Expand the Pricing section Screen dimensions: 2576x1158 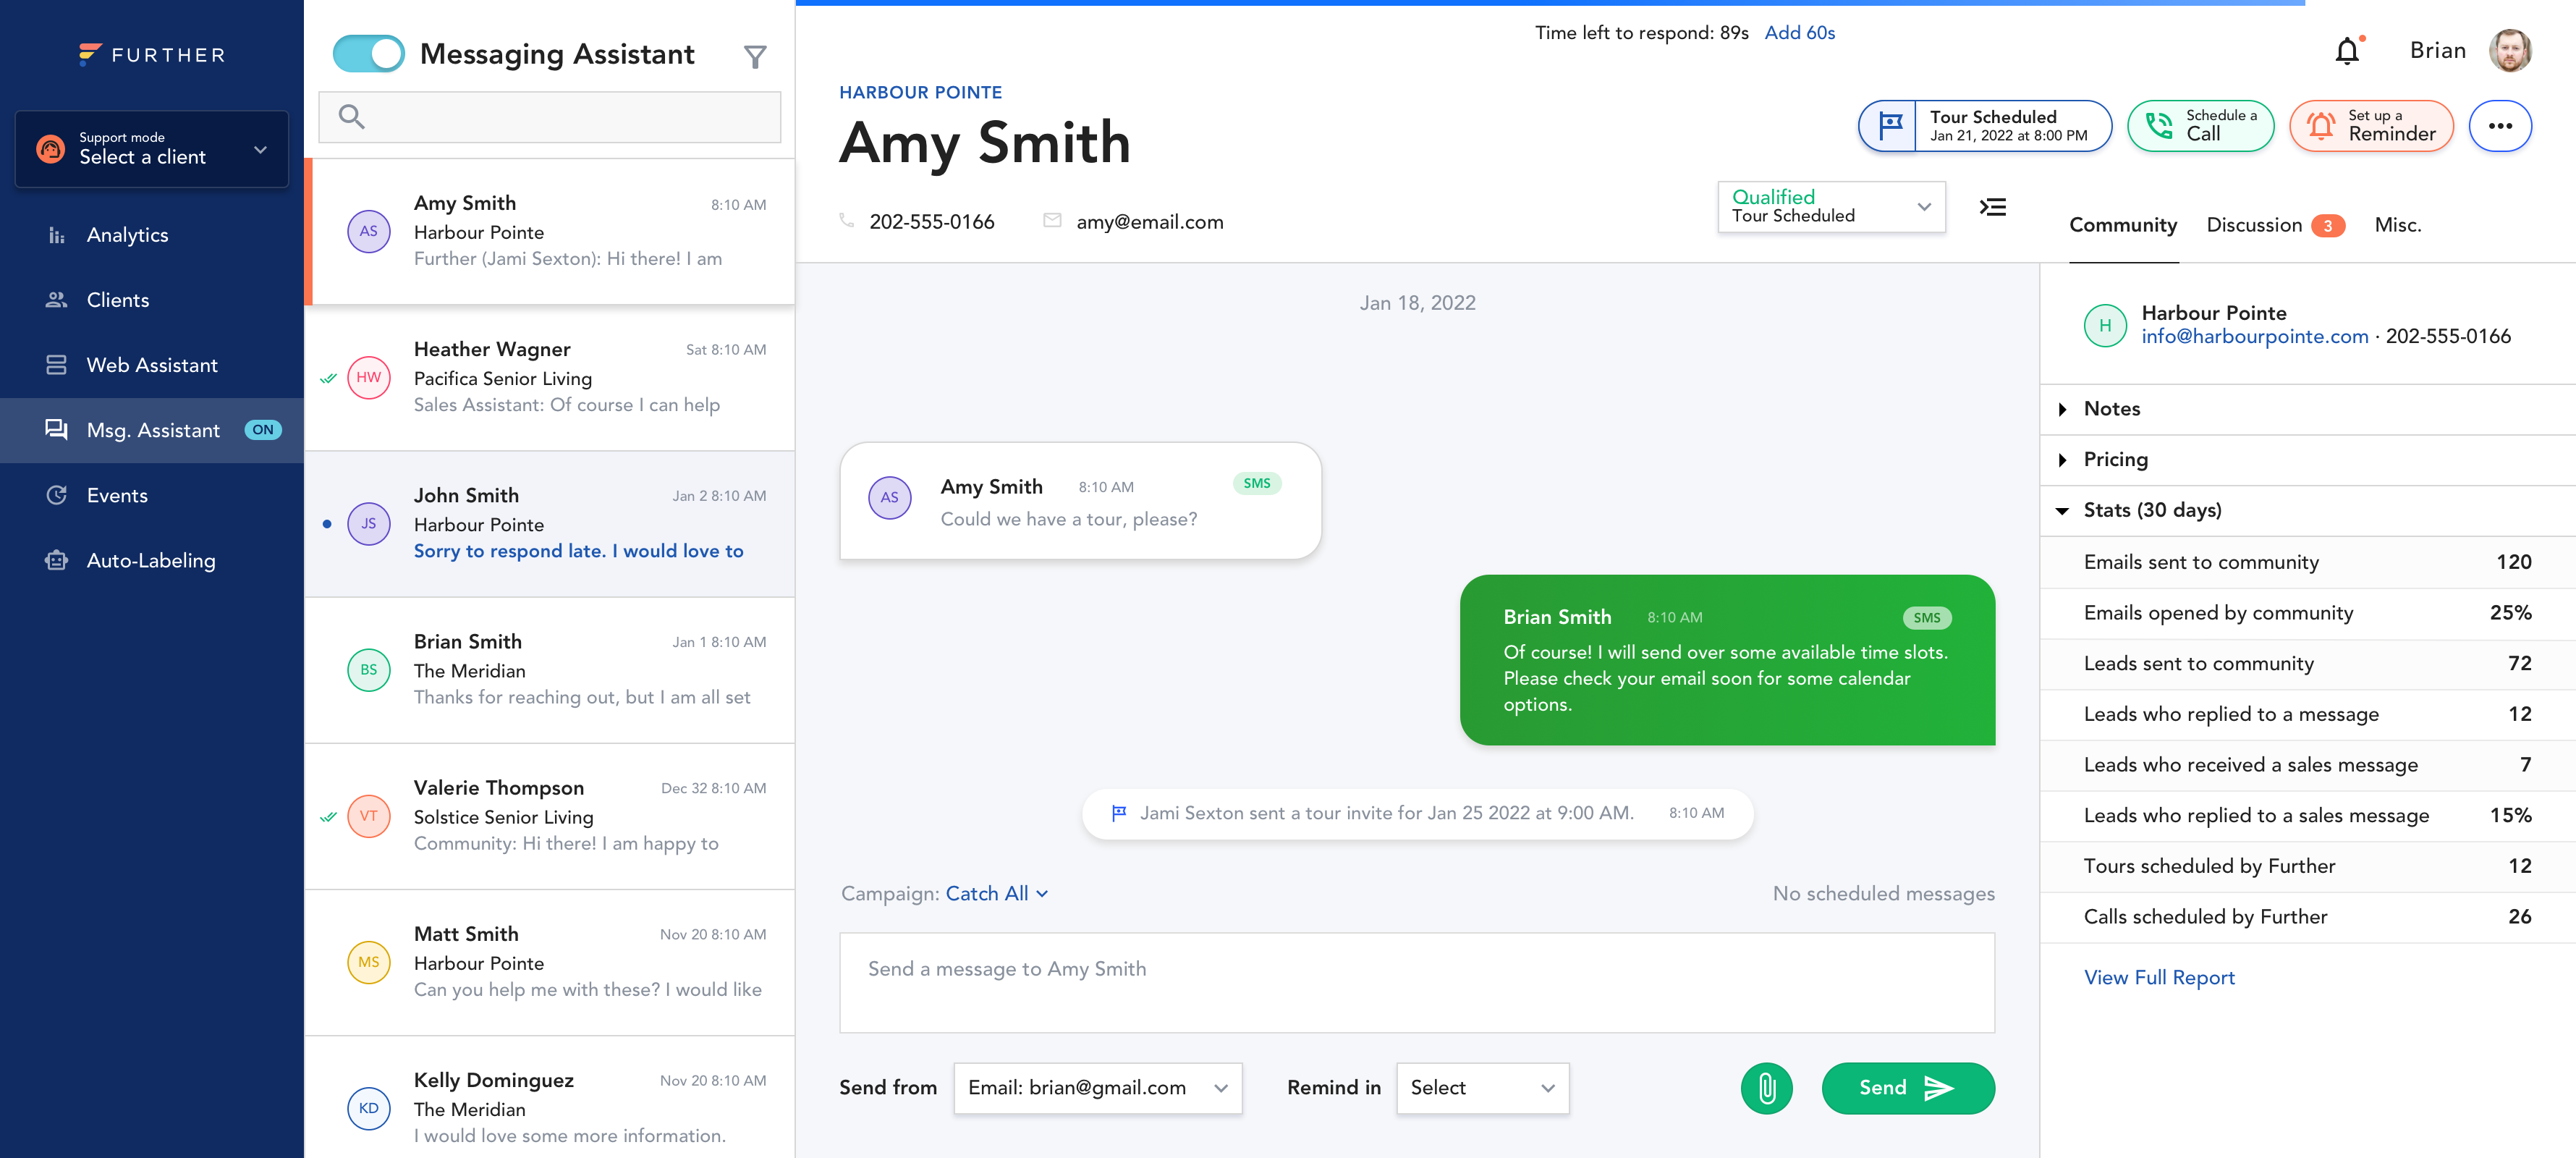(x=2307, y=460)
